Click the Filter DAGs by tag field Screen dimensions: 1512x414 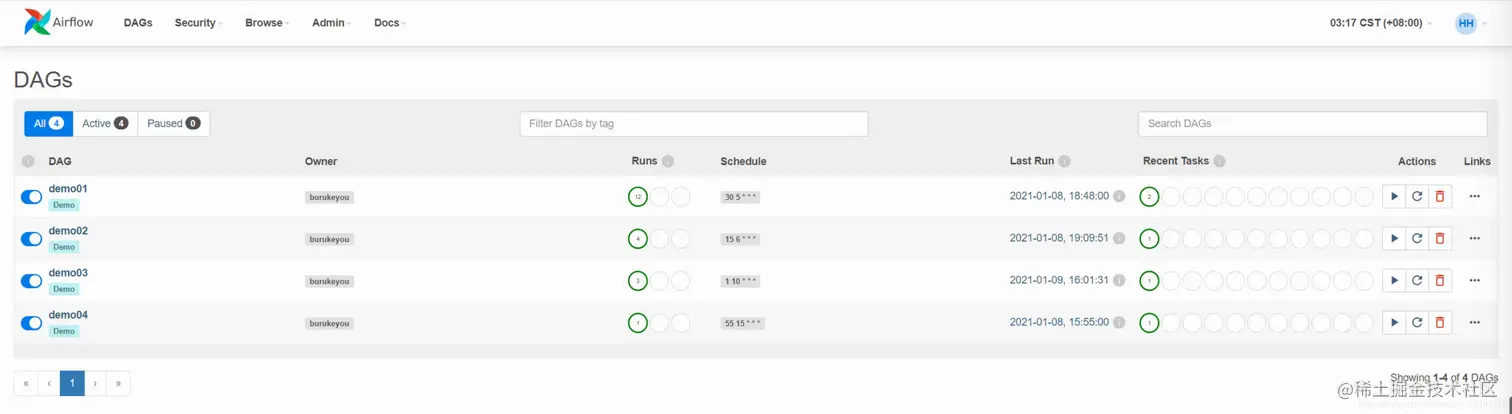tap(694, 123)
